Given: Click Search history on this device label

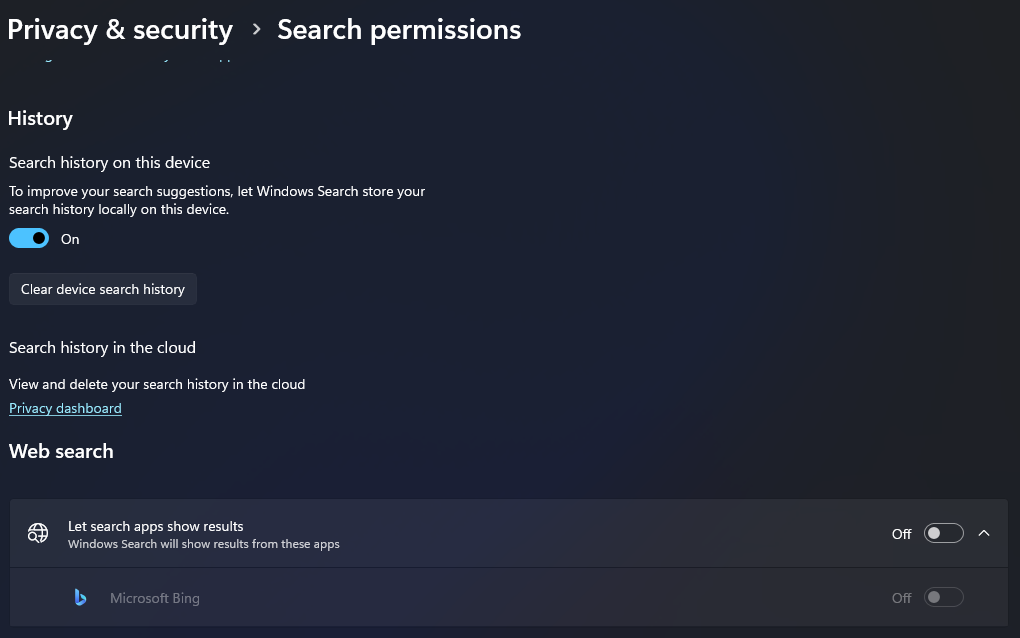Looking at the screenshot, I should (109, 162).
